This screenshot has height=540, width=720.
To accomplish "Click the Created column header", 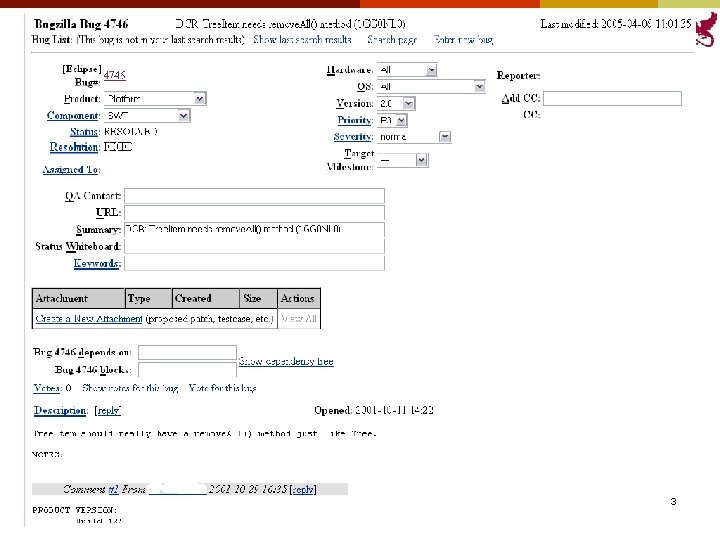I will (x=206, y=298).
